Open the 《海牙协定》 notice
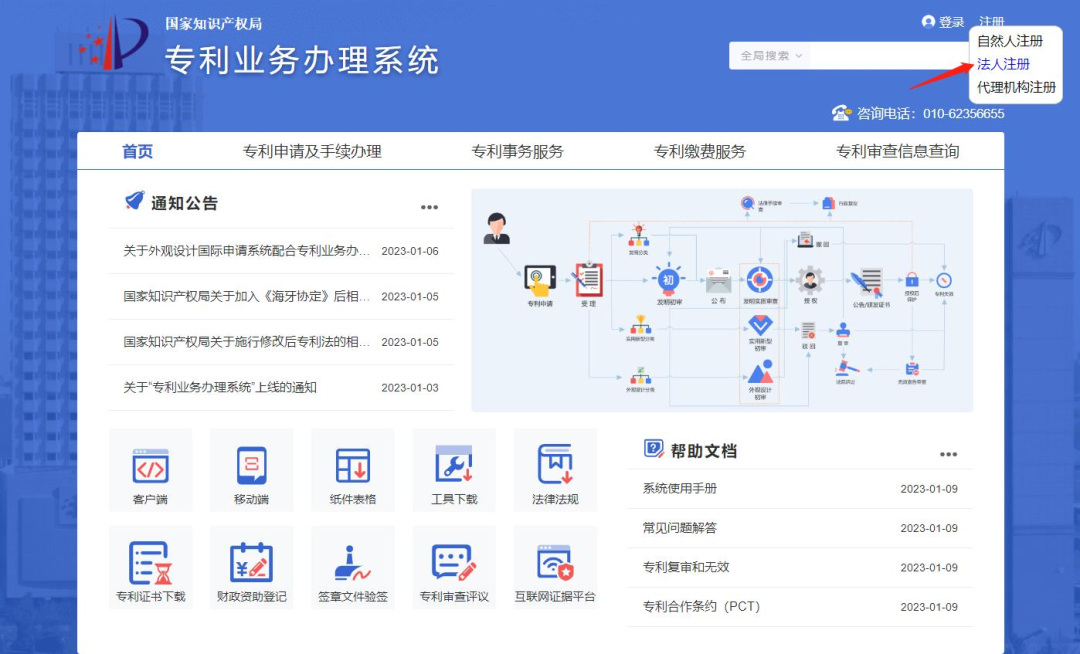This screenshot has height=654, width=1080. click(247, 296)
